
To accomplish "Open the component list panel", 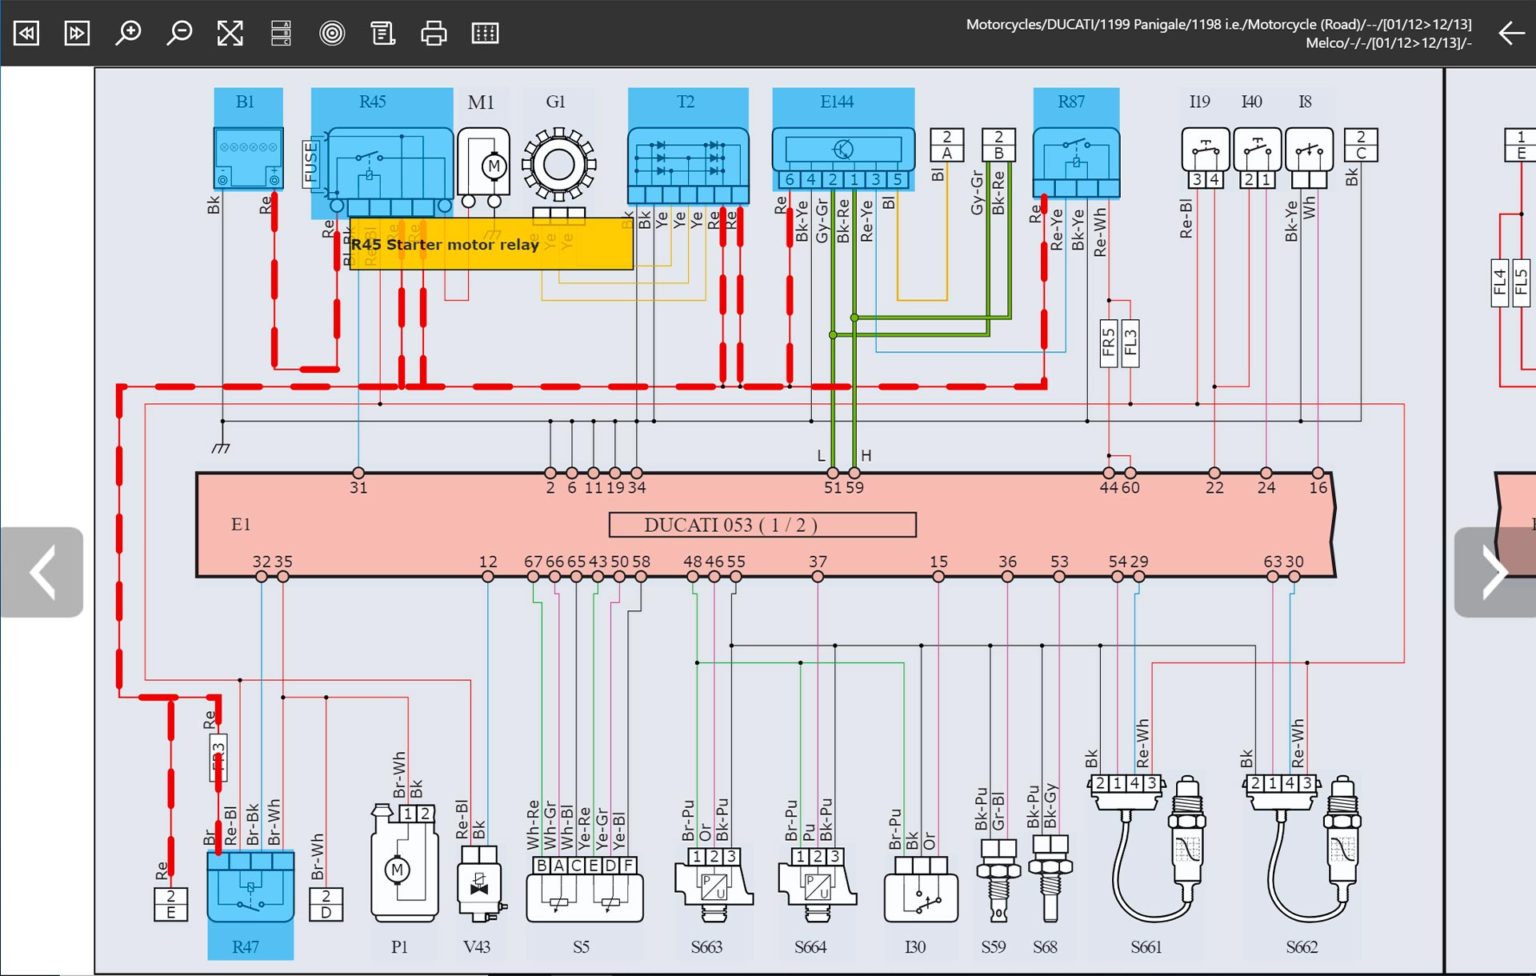I will point(281,33).
